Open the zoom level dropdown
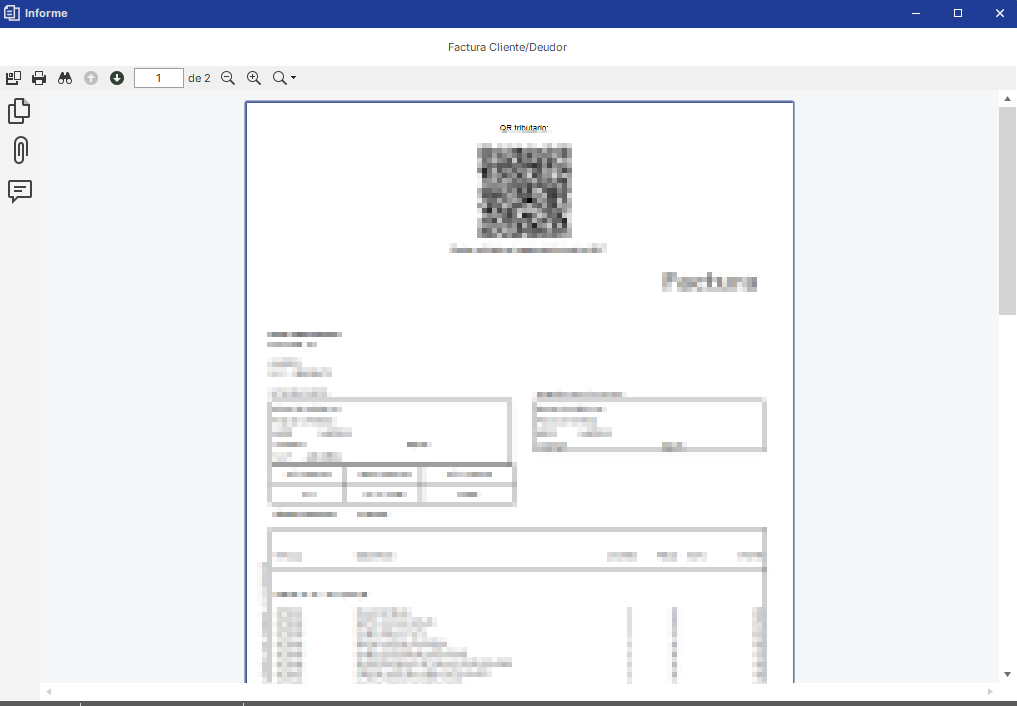The image size is (1017, 706). tap(284, 78)
